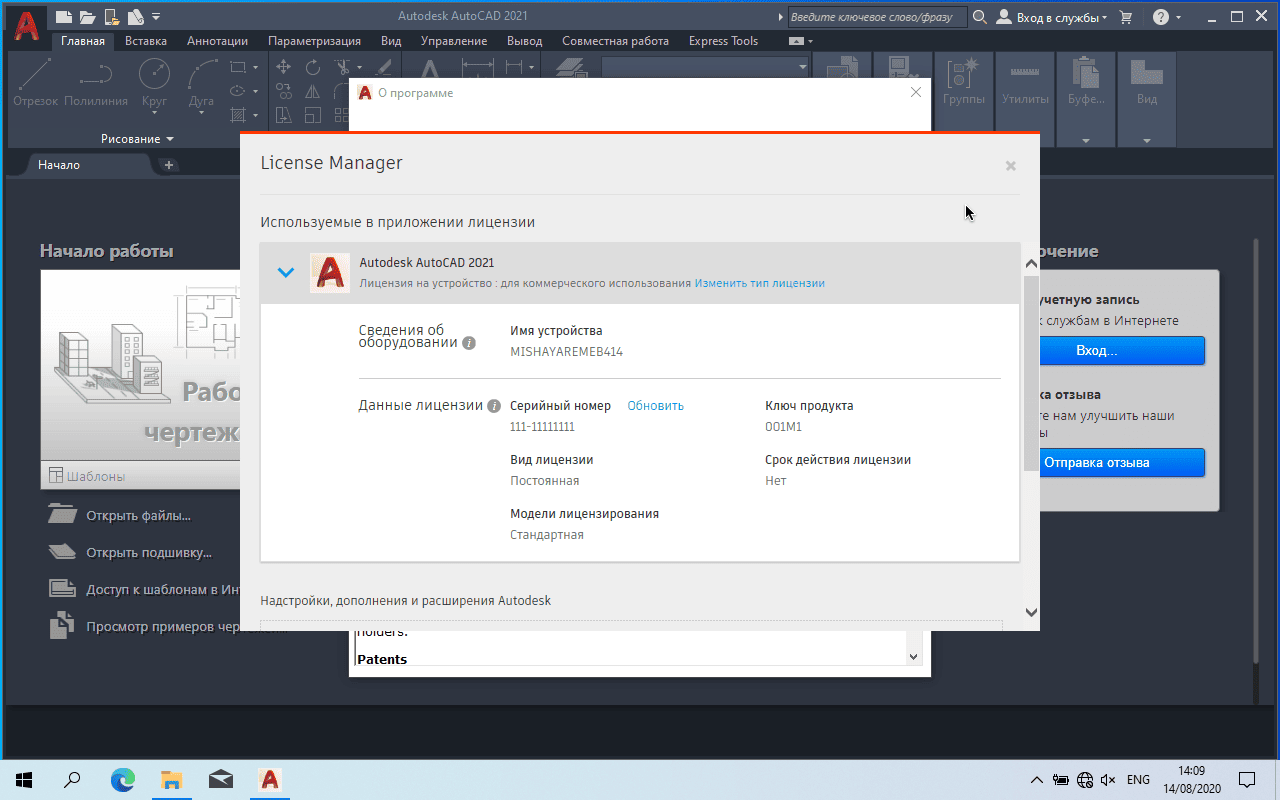Open the Help dropdown arrow
This screenshot has height=800, width=1280.
click(x=1178, y=17)
